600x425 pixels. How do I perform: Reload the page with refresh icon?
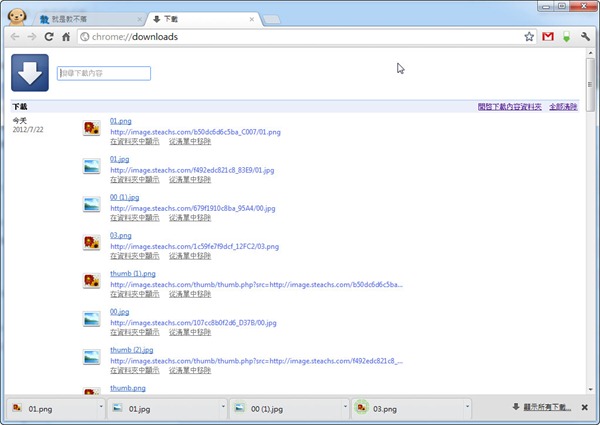[48, 37]
